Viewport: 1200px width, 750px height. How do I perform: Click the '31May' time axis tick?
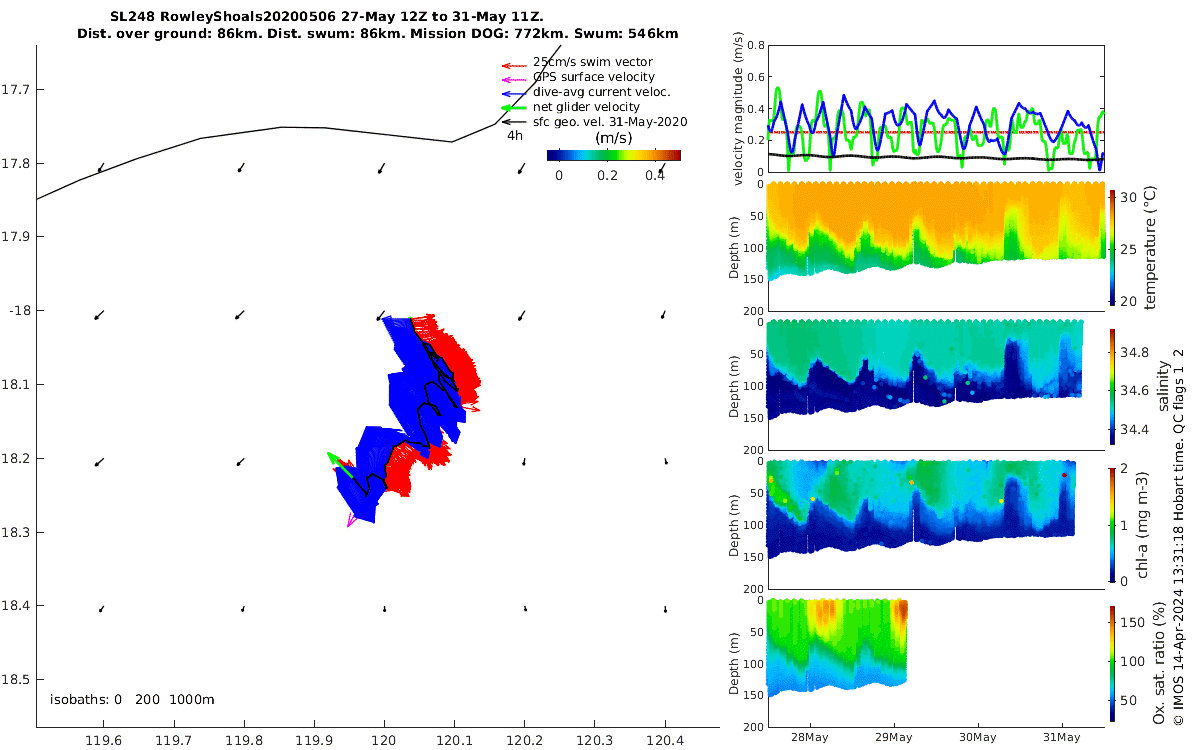[x=1061, y=738]
